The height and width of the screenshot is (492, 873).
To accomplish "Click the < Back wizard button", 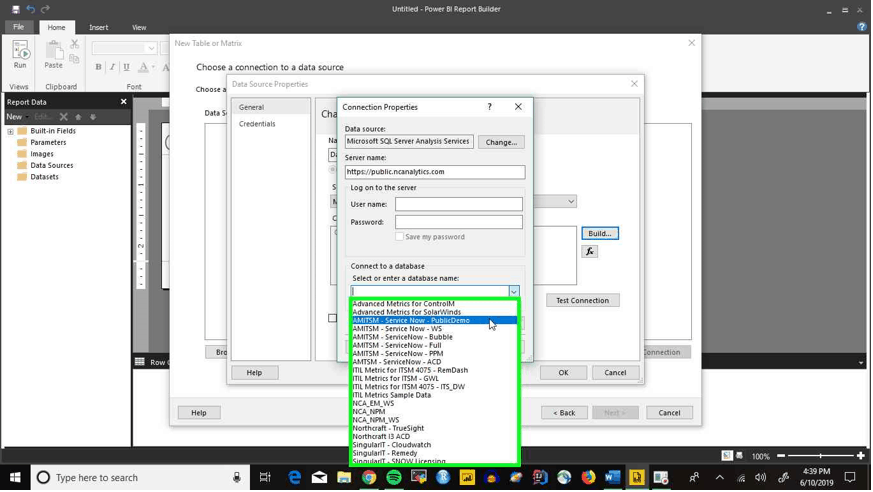I will [564, 413].
